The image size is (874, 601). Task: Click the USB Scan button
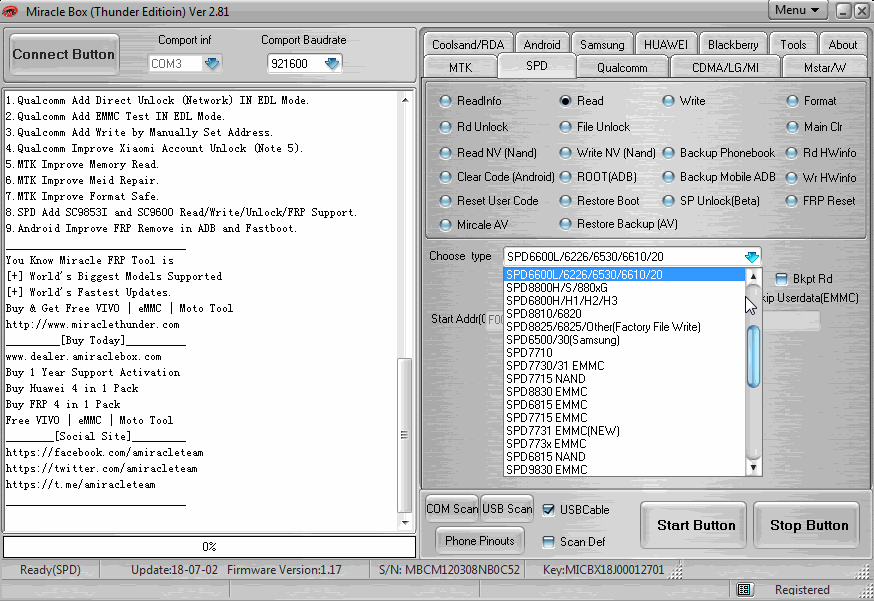click(x=507, y=509)
